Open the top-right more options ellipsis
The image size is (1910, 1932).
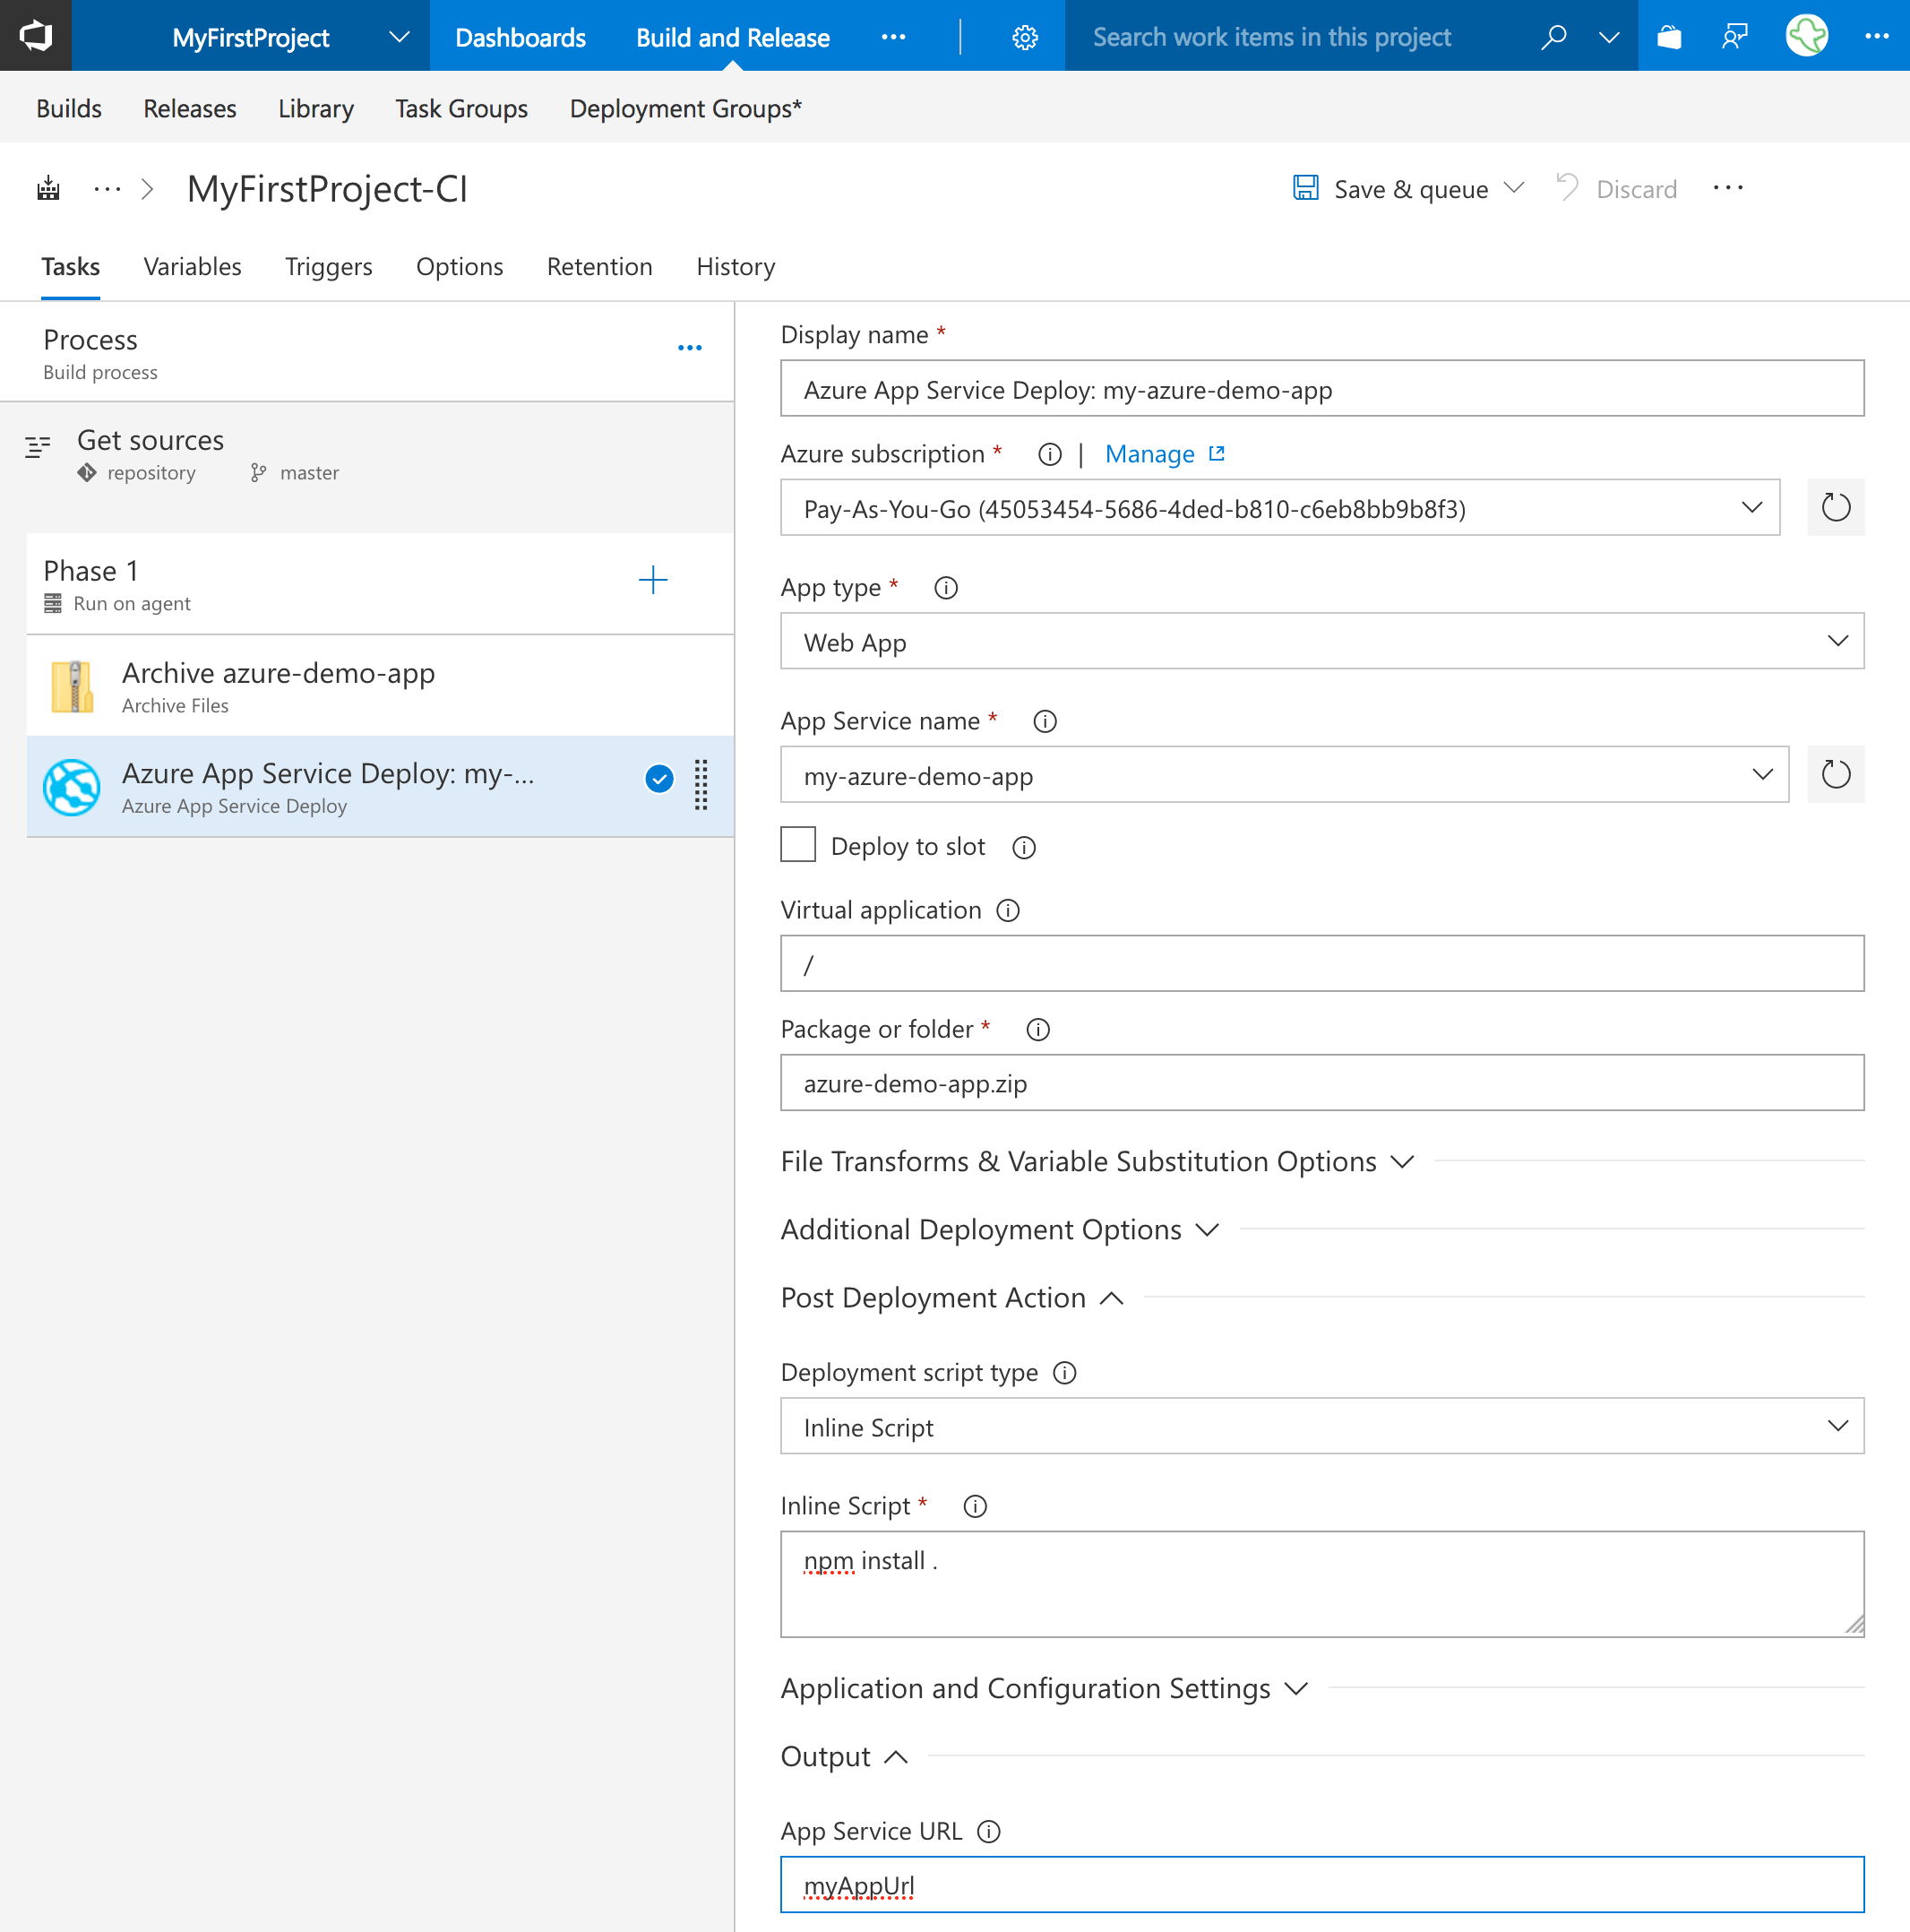1876,37
